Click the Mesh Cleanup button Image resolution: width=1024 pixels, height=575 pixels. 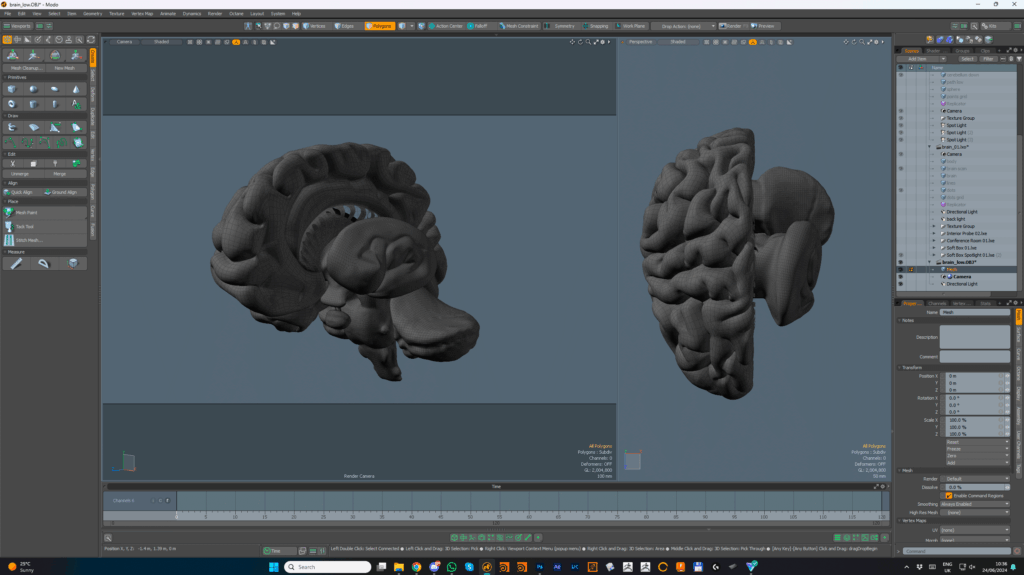coord(25,68)
